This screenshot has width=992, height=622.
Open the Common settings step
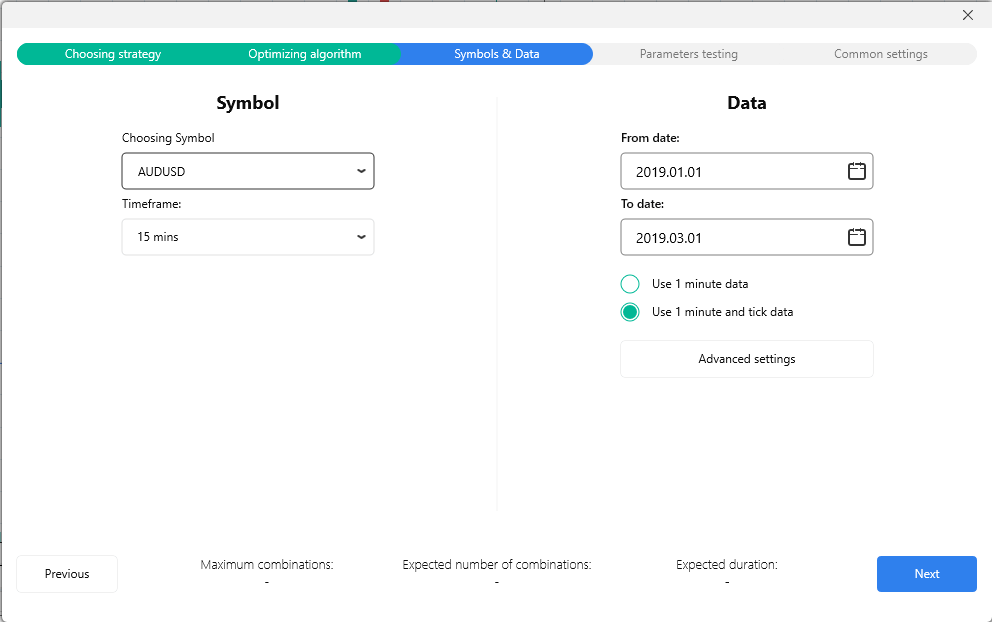coord(880,54)
